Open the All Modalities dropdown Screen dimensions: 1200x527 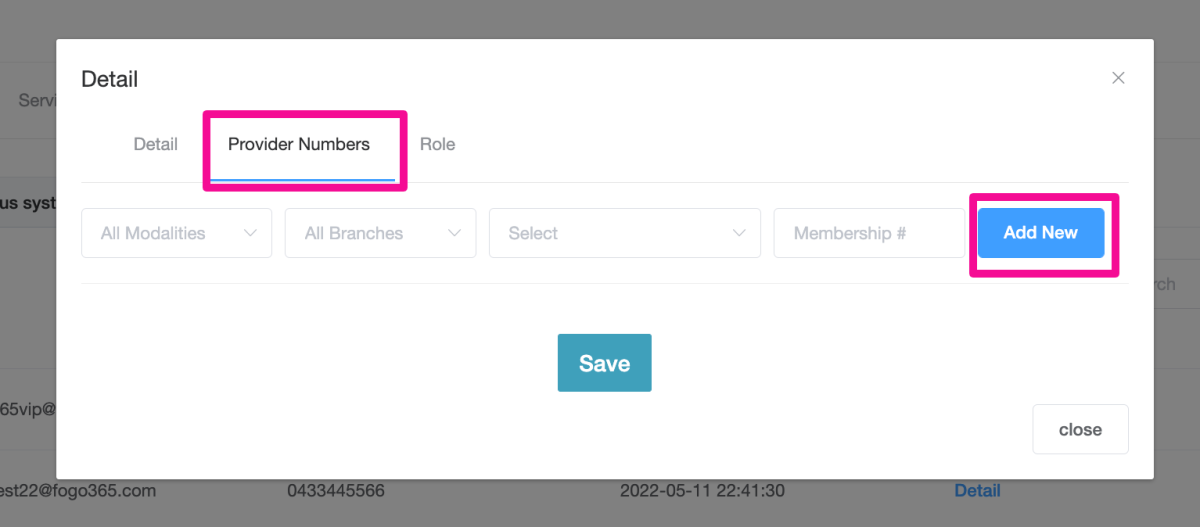pos(176,233)
